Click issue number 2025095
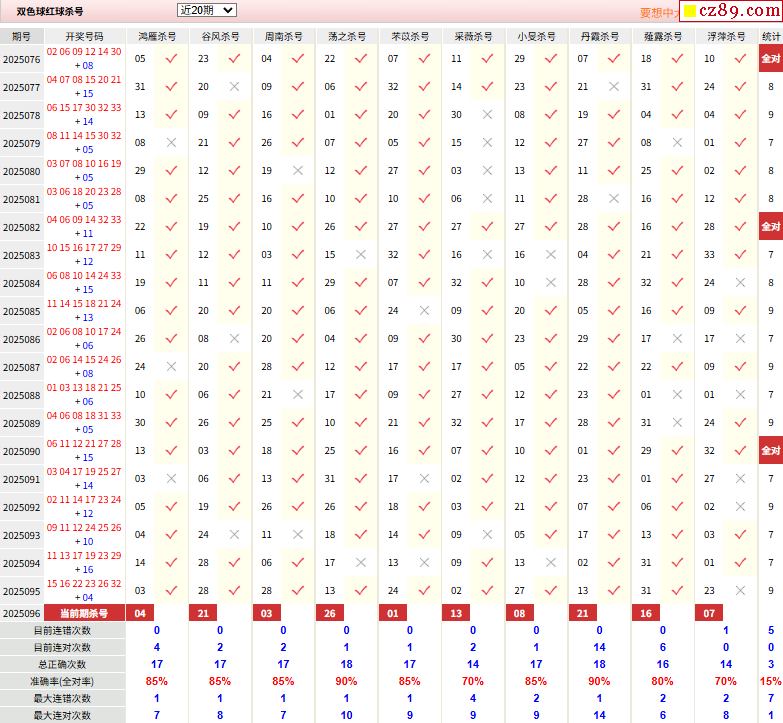 click(x=21, y=591)
